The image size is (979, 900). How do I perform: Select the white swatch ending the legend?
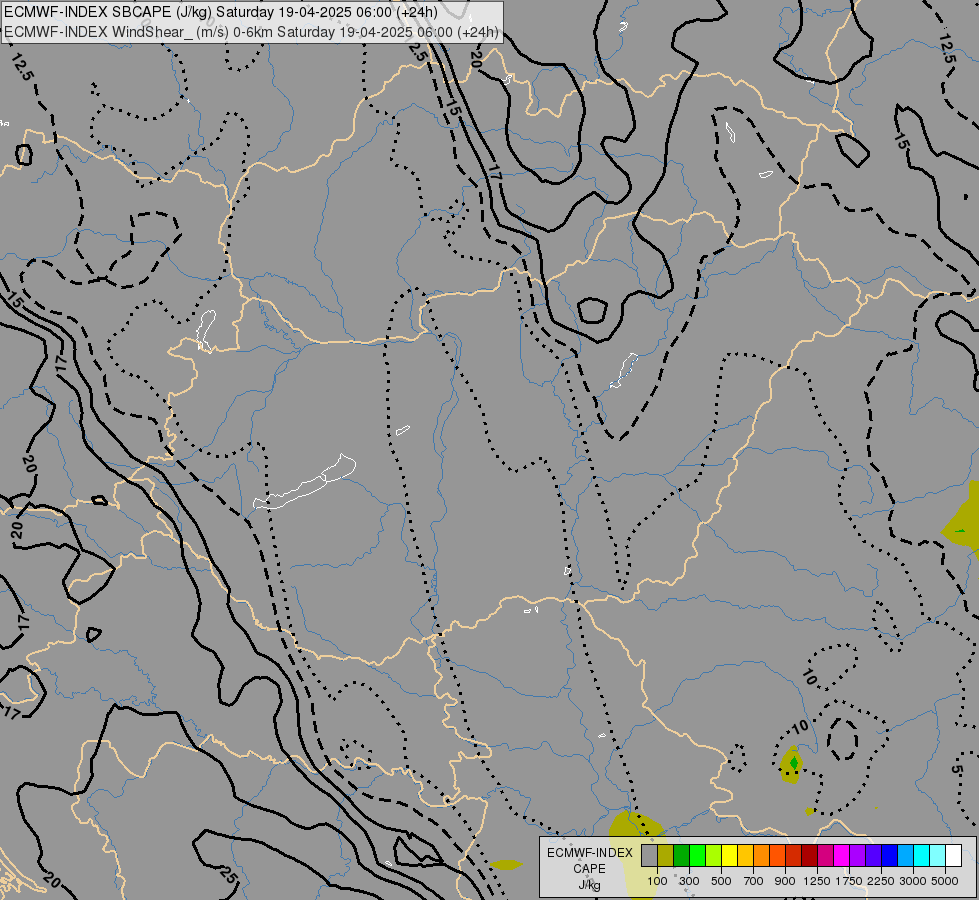pos(954,855)
